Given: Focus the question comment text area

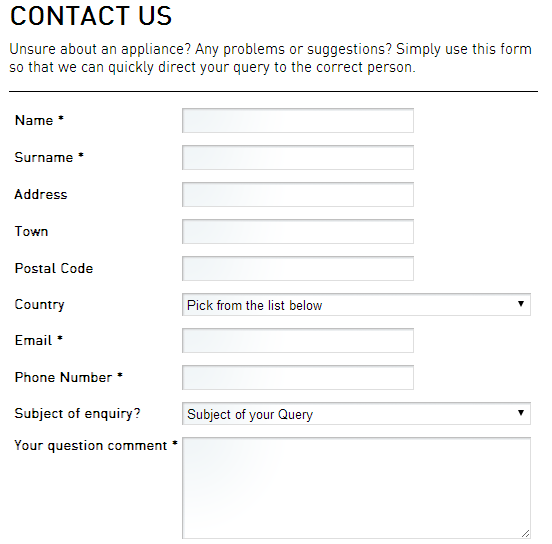Looking at the screenshot, I should point(356,488).
